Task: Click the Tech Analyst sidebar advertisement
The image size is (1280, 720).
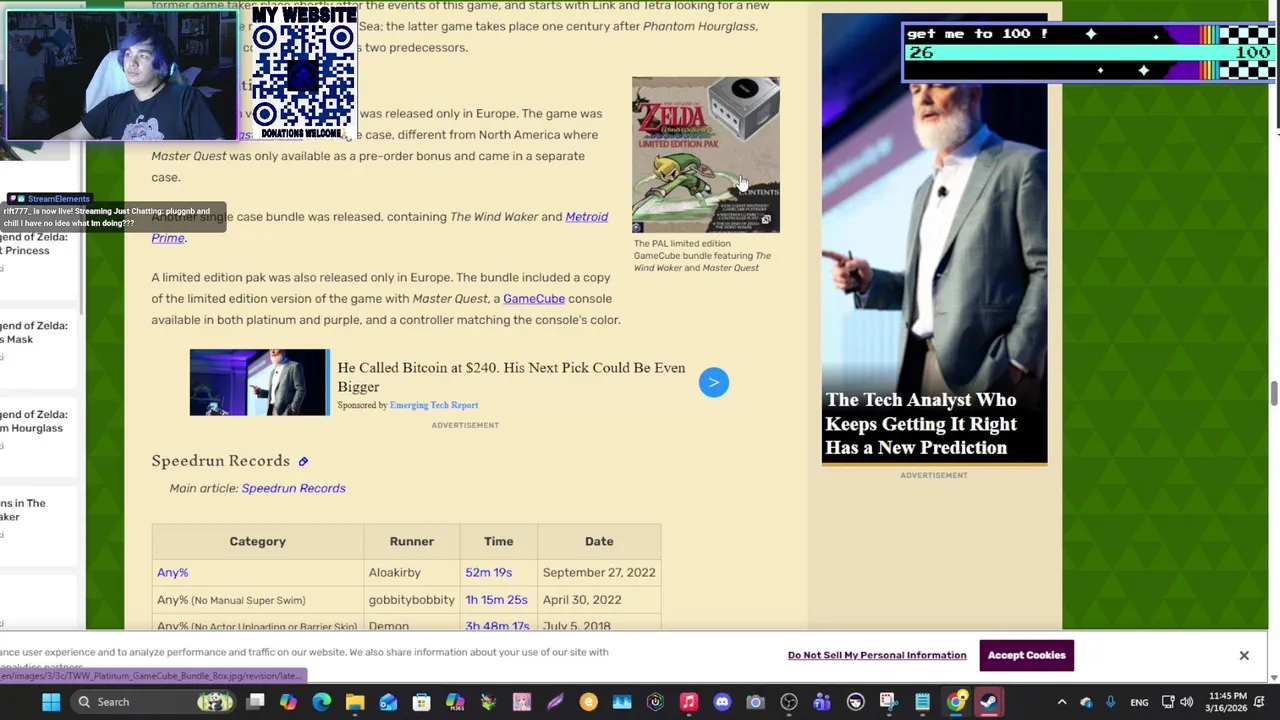Action: click(934, 239)
